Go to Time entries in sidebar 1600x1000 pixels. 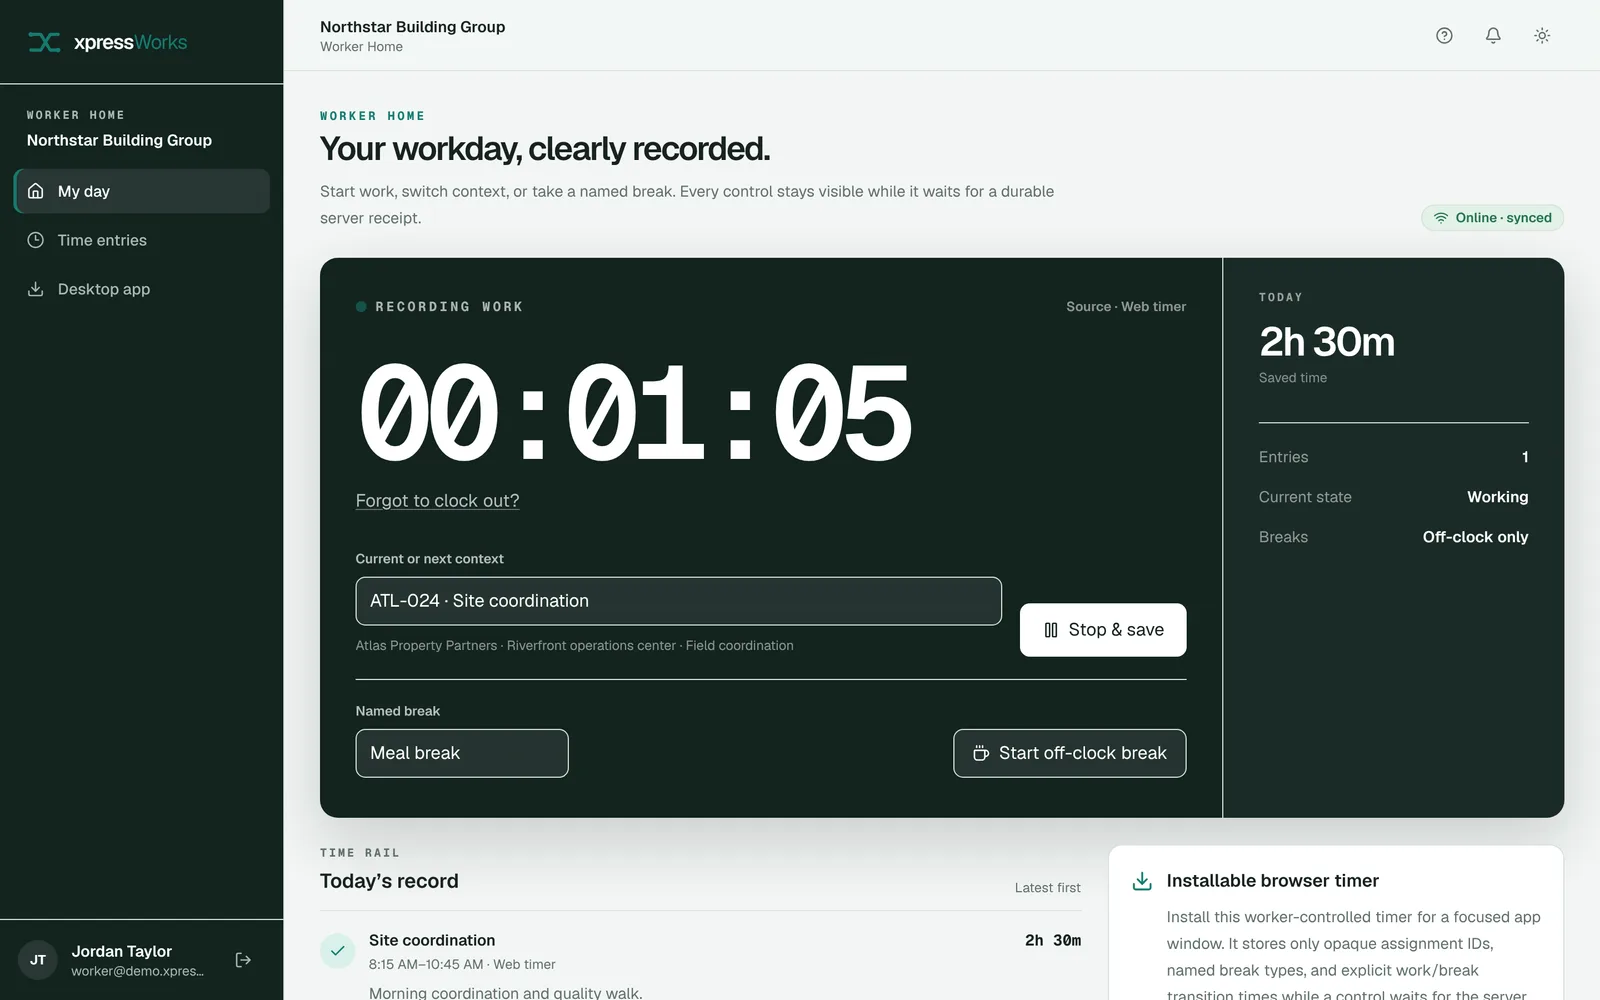pos(142,240)
